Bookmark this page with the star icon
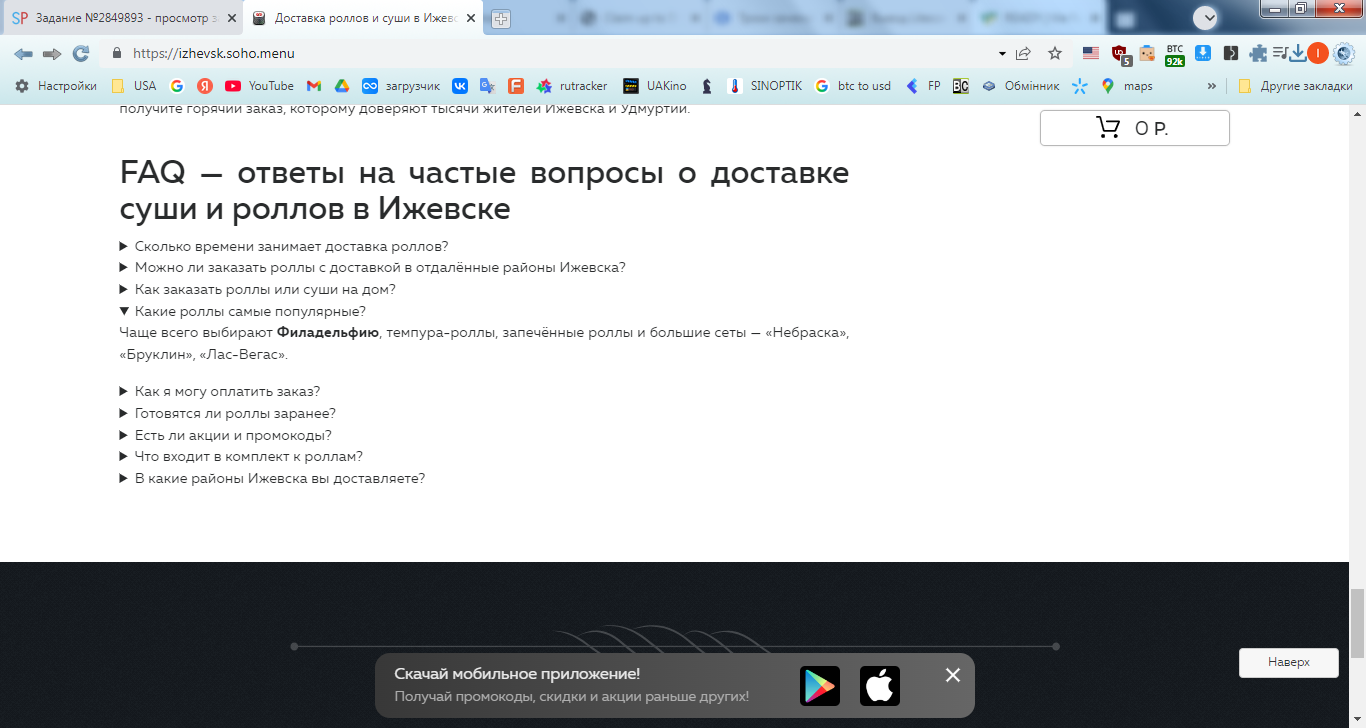The width and height of the screenshot is (1366, 728). tap(1055, 53)
